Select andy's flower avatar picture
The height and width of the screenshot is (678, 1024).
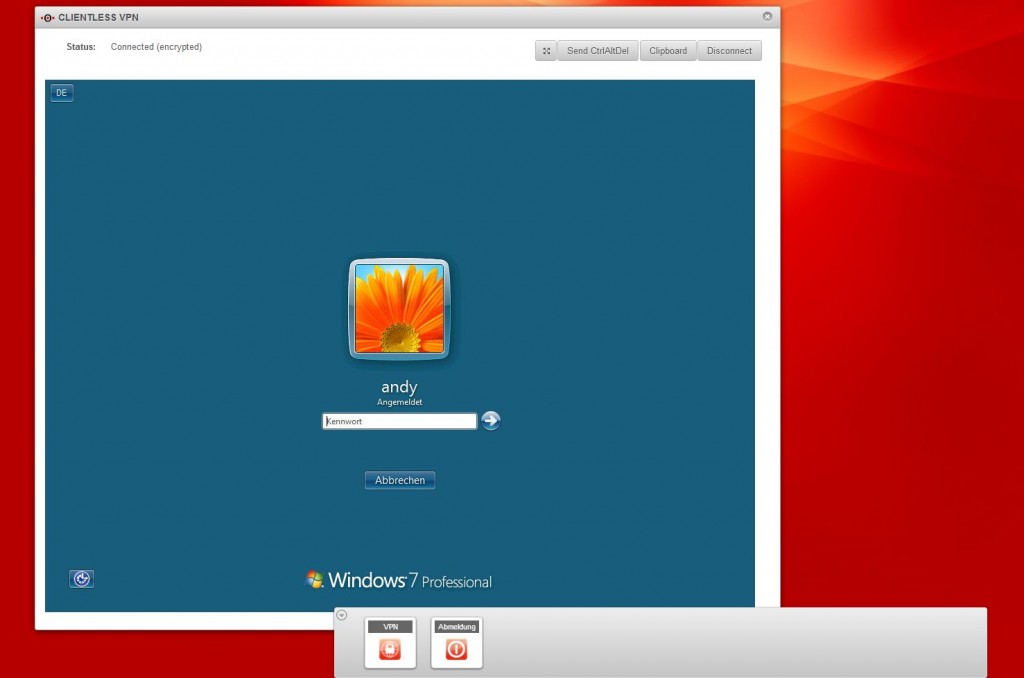[399, 308]
